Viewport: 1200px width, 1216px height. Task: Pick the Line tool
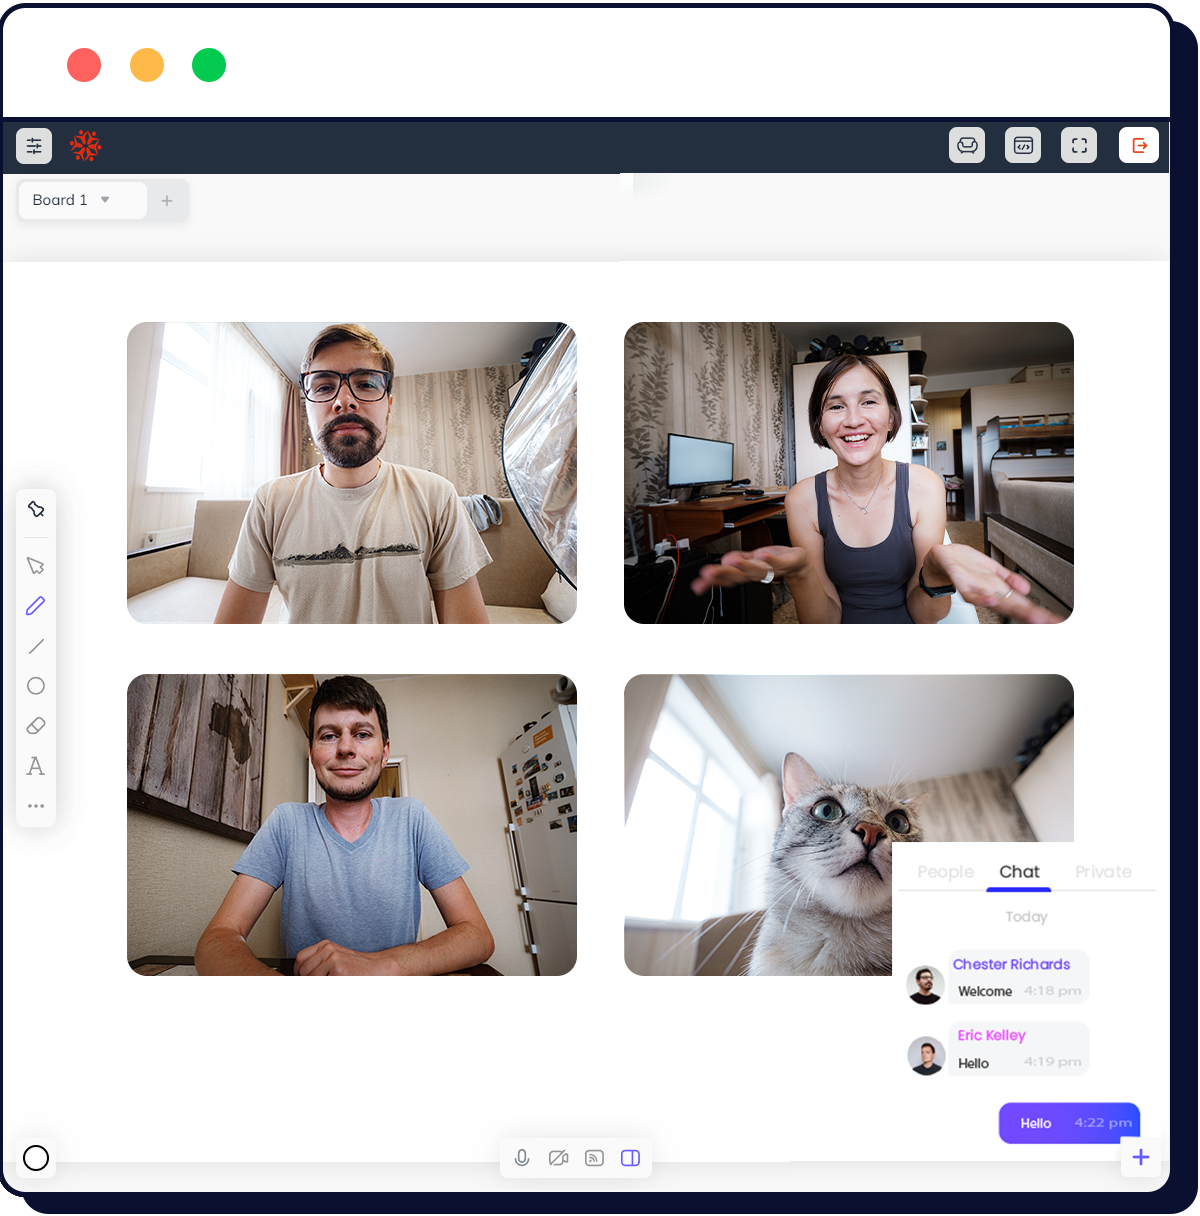pyautogui.click(x=36, y=646)
